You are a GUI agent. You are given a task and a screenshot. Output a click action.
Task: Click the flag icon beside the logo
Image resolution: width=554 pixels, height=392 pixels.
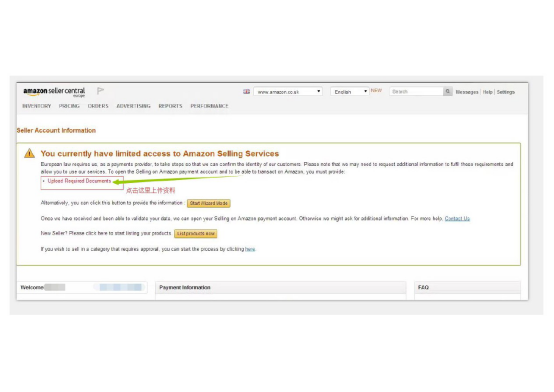pyautogui.click(x=100, y=91)
